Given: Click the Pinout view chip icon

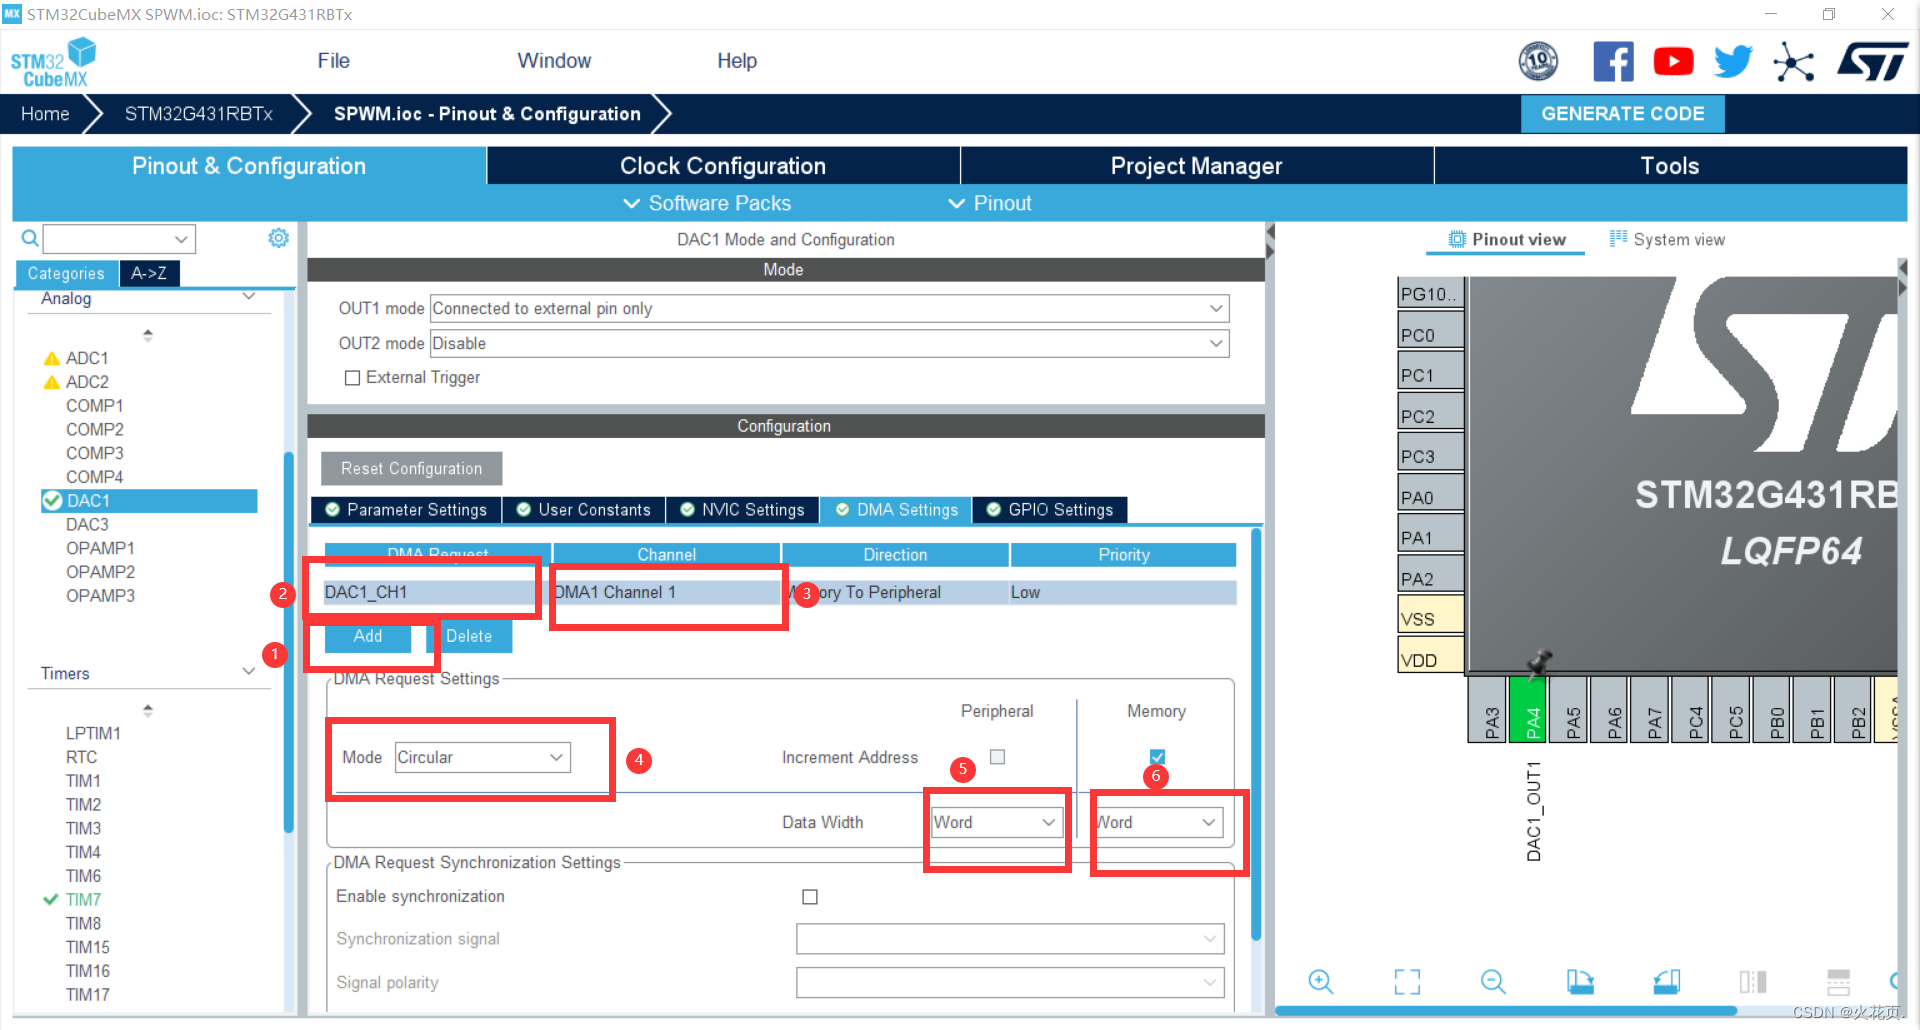Looking at the screenshot, I should pyautogui.click(x=1457, y=239).
